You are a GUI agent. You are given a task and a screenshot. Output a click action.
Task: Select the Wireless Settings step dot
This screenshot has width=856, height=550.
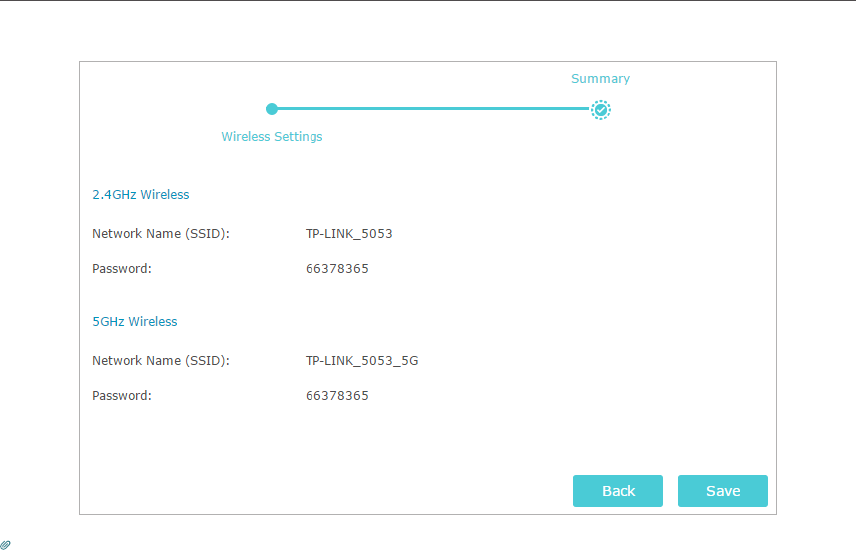(x=272, y=109)
